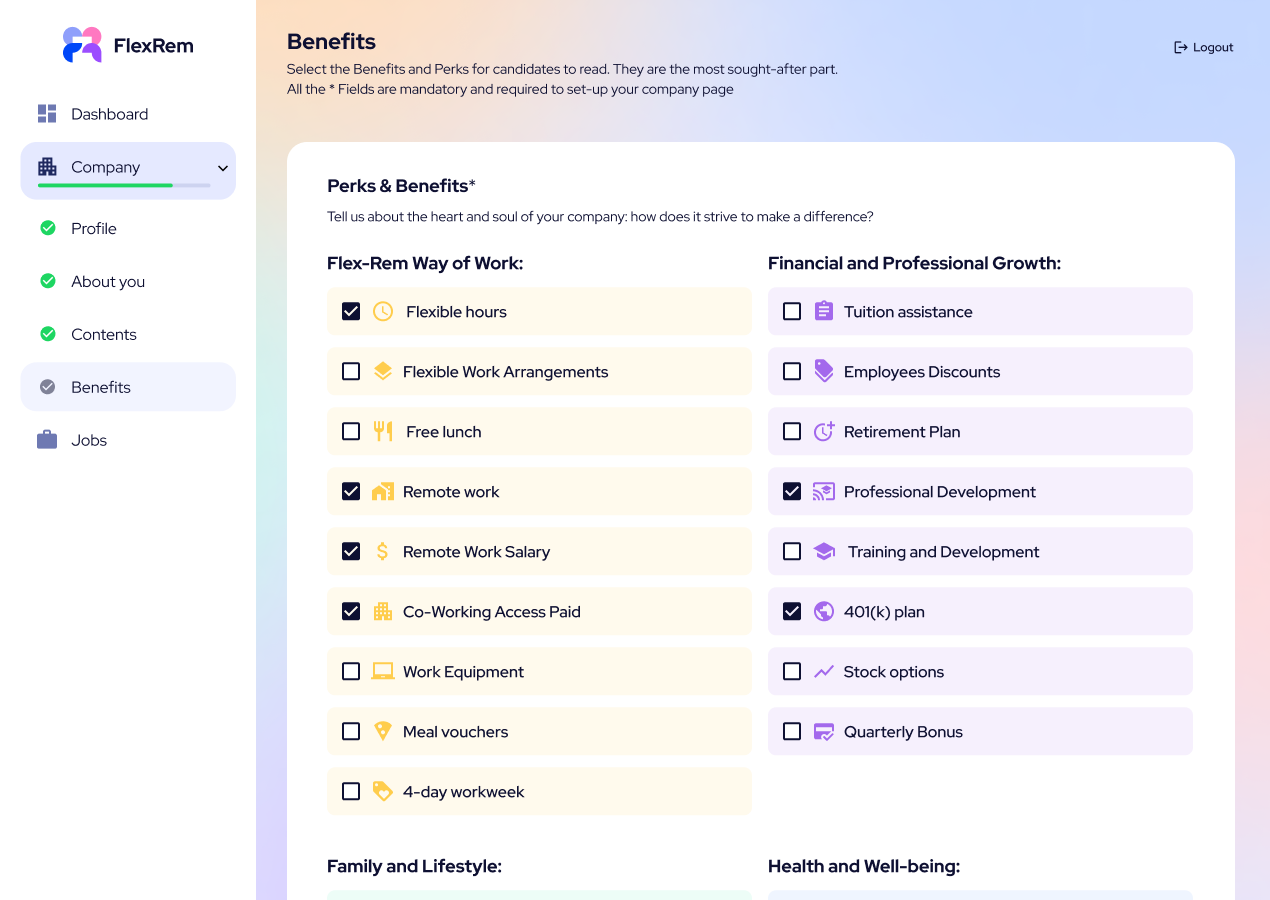Tick the 4-day workweek checkbox
The image size is (1270, 900).
[x=351, y=791]
